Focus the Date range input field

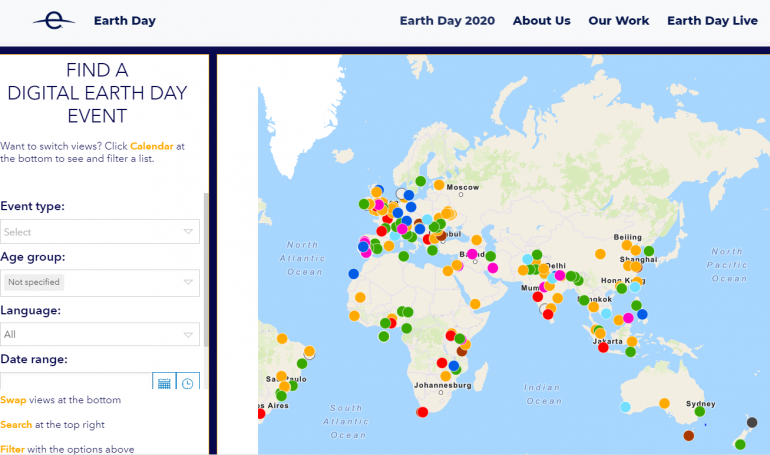(x=76, y=381)
